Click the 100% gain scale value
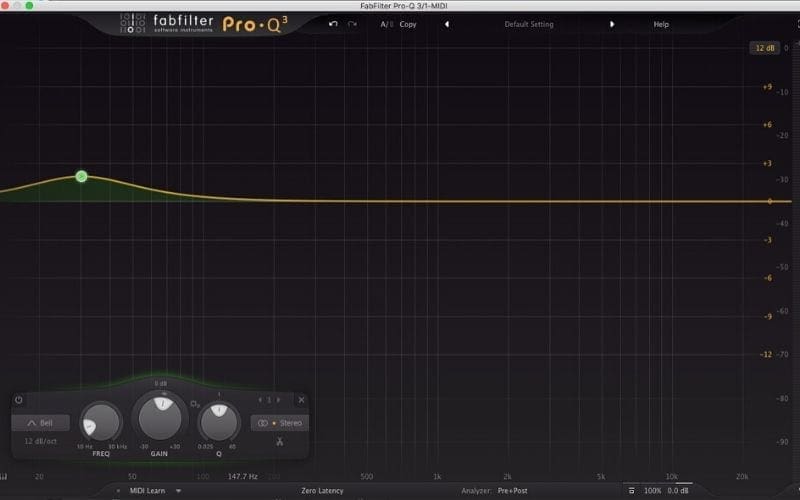This screenshot has height=500, width=800. click(653, 491)
